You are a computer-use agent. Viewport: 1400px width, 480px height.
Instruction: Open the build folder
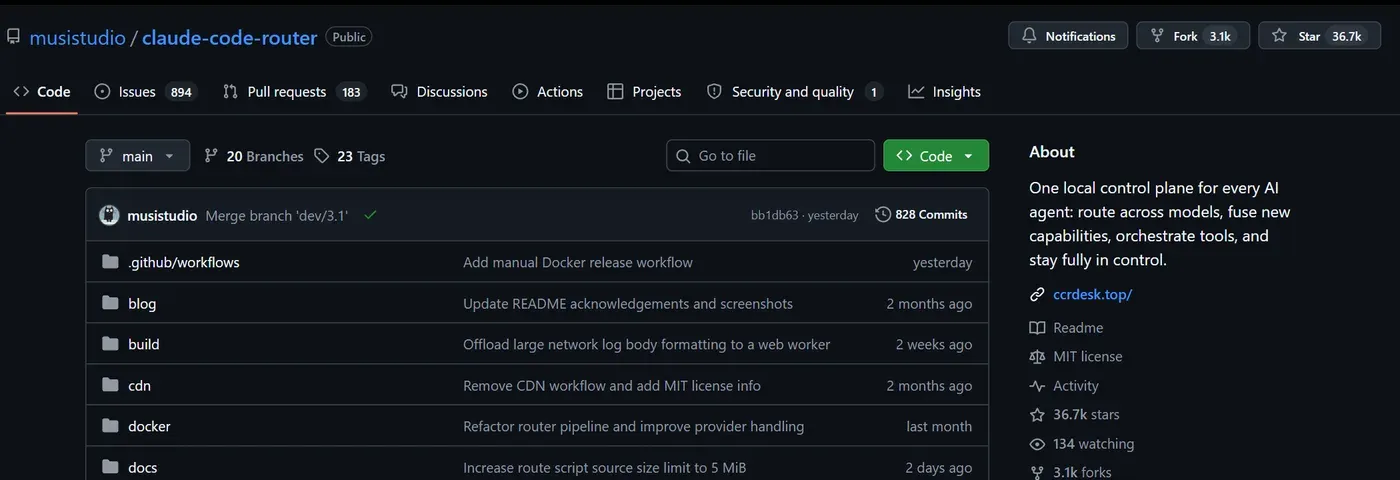click(x=144, y=345)
